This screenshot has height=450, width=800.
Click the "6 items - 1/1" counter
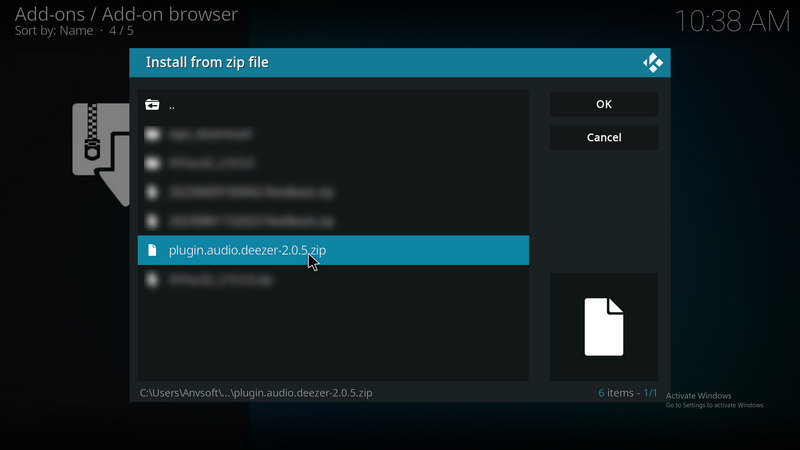click(x=628, y=393)
